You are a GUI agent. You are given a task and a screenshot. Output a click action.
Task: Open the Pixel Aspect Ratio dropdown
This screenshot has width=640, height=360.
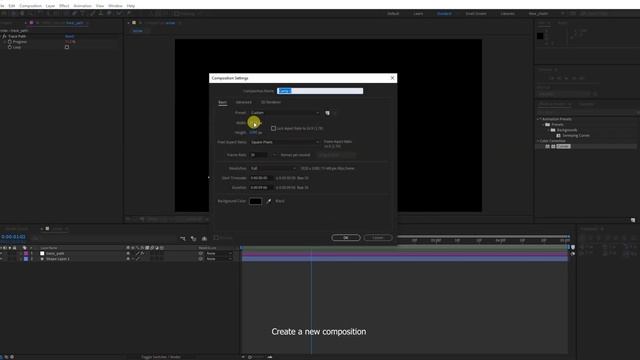coord(285,142)
